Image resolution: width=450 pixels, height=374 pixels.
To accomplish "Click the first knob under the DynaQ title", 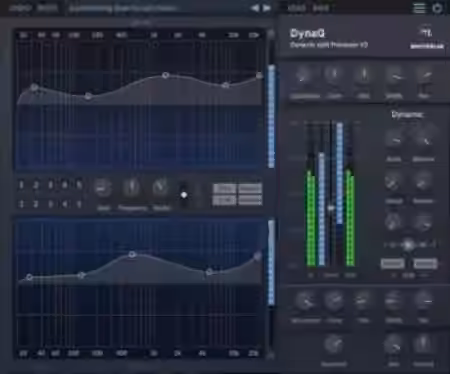I will click(x=304, y=75).
